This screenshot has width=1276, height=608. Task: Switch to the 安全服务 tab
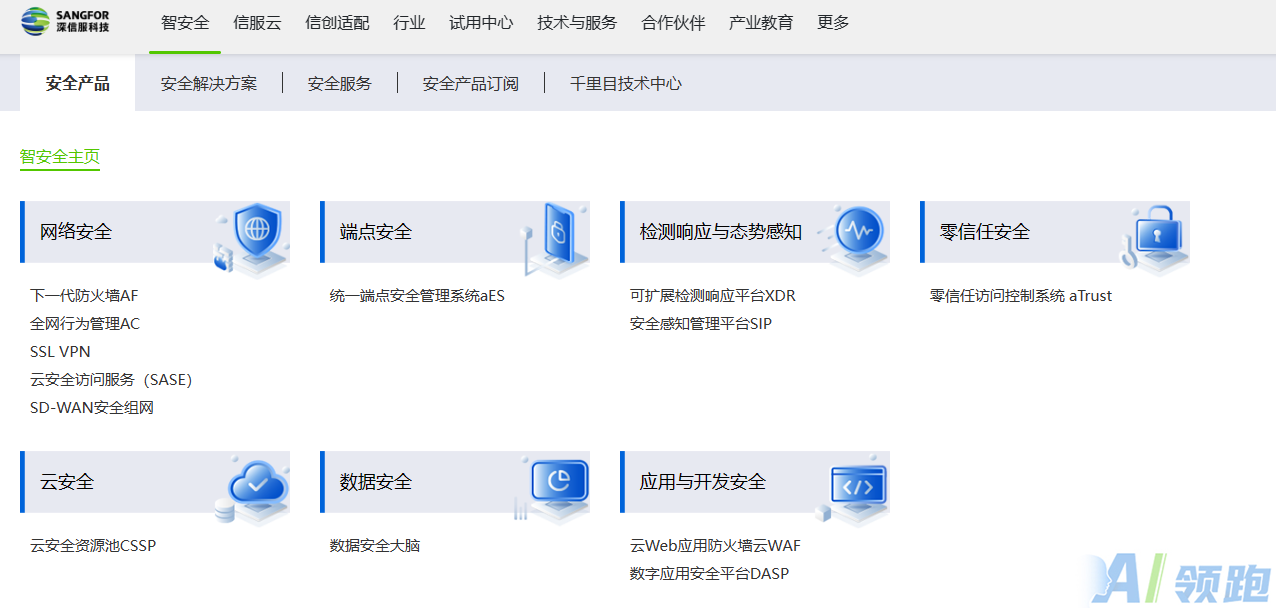[340, 83]
